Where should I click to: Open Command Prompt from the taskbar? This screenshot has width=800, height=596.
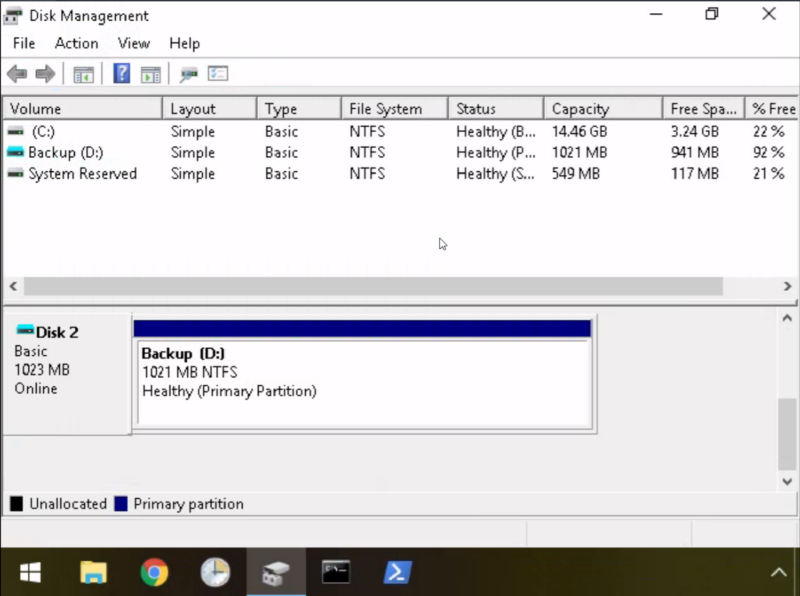[336, 572]
